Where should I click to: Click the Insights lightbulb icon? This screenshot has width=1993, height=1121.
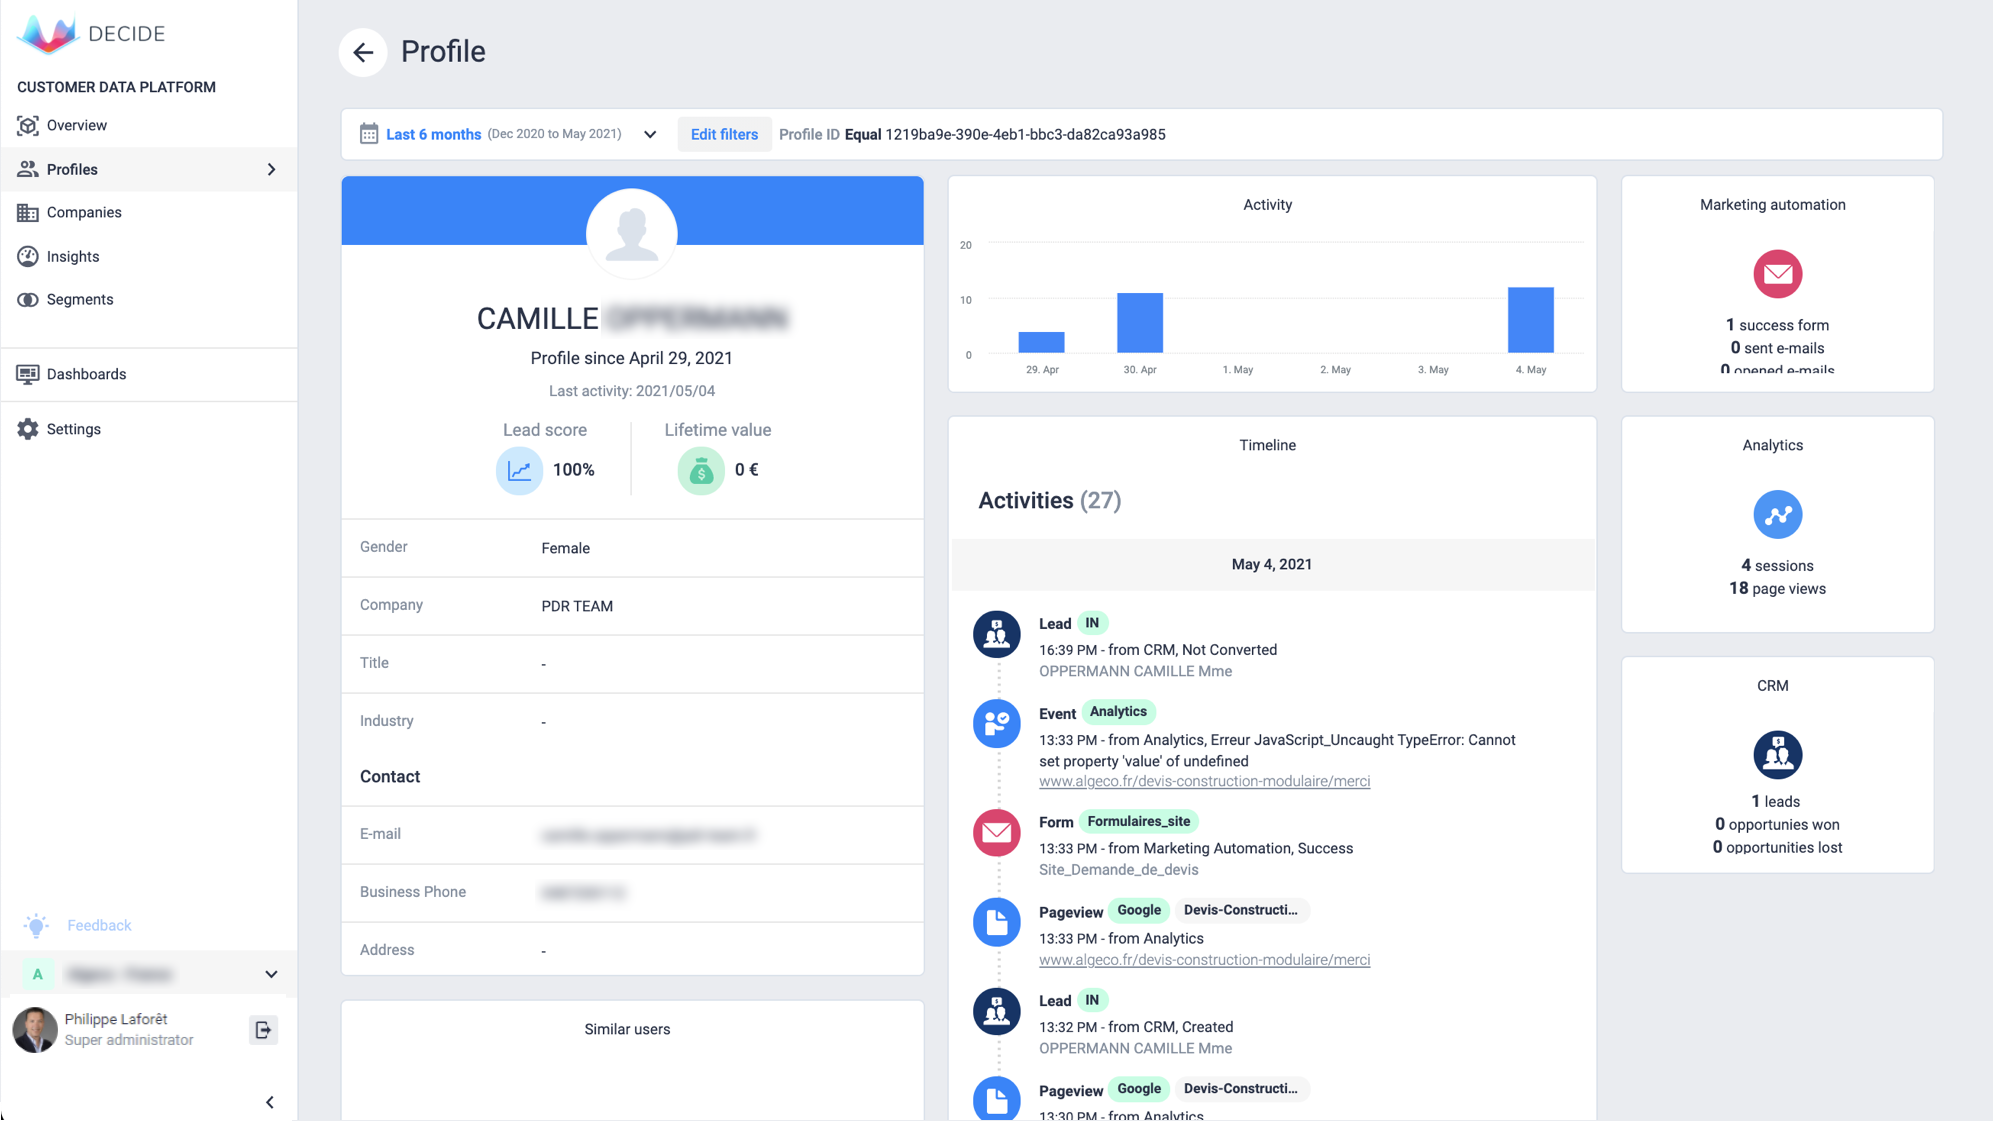tap(29, 256)
